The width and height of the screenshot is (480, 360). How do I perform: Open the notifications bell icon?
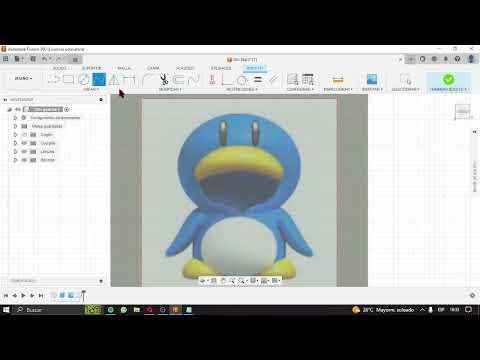(446, 59)
